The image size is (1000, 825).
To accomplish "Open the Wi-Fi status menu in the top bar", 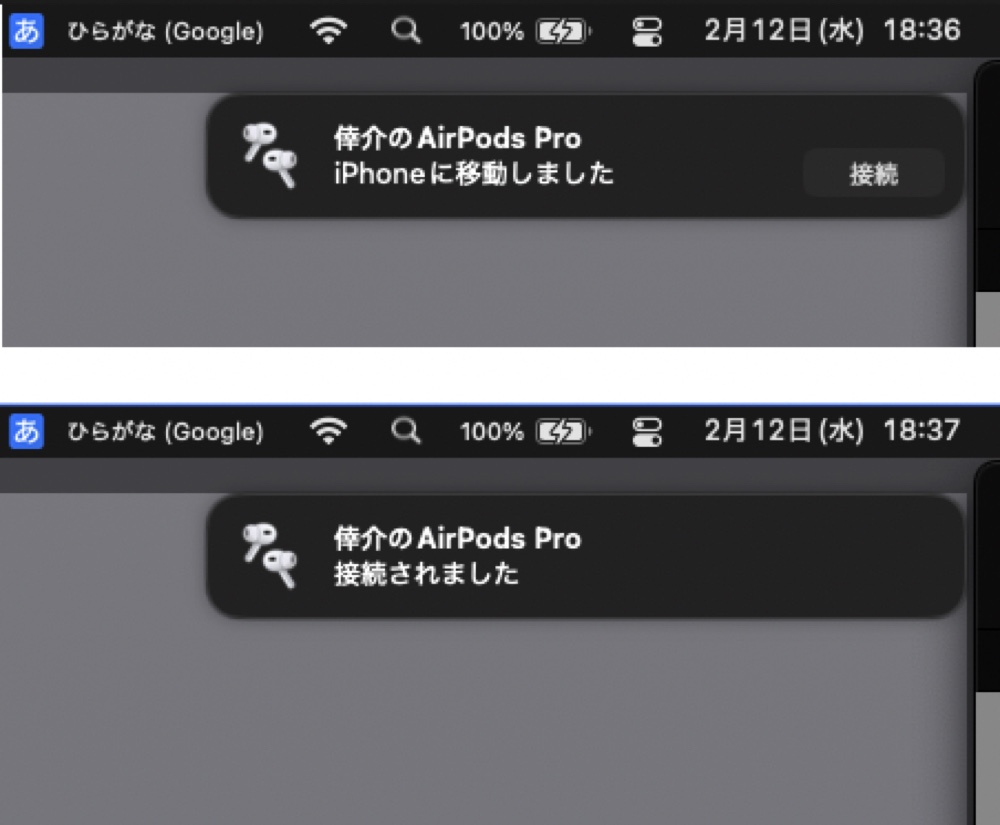I will click(328, 30).
